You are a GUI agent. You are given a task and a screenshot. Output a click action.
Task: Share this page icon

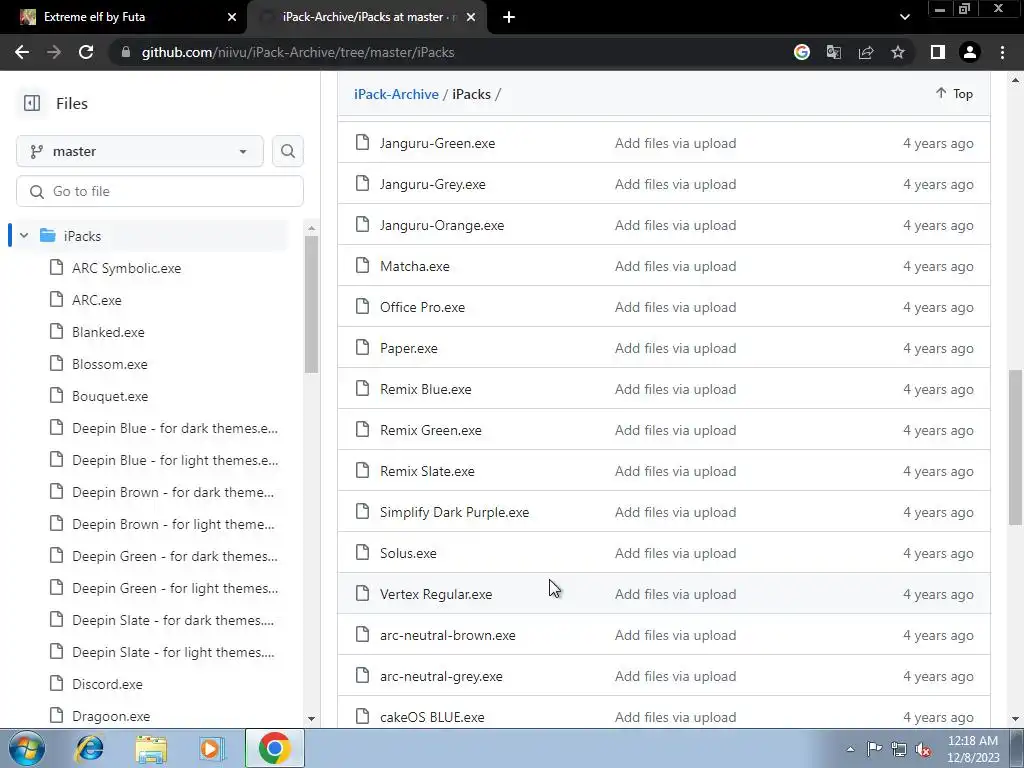pos(866,52)
